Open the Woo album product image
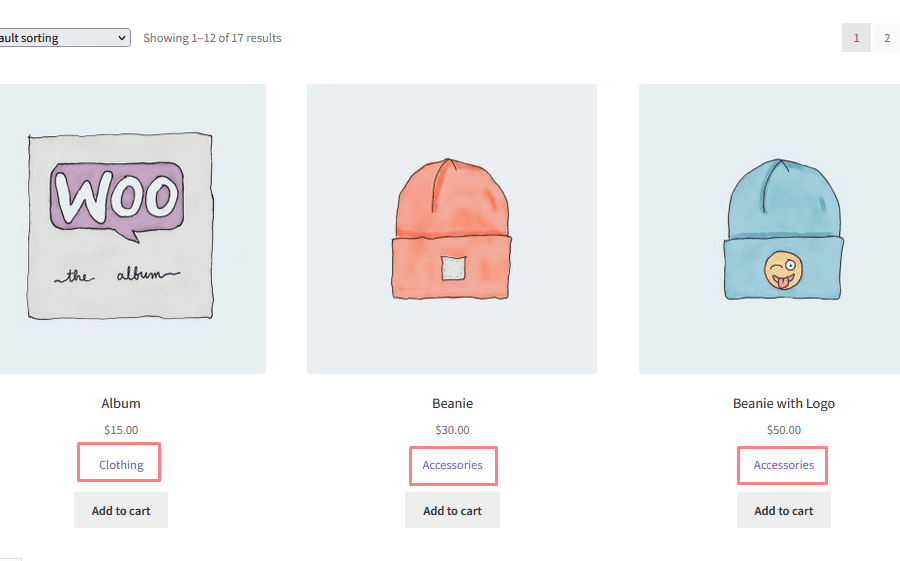 (x=133, y=229)
